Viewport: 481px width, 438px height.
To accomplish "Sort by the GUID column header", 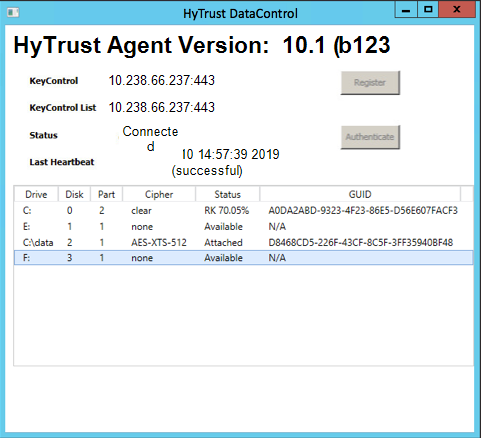I will click(x=360, y=194).
